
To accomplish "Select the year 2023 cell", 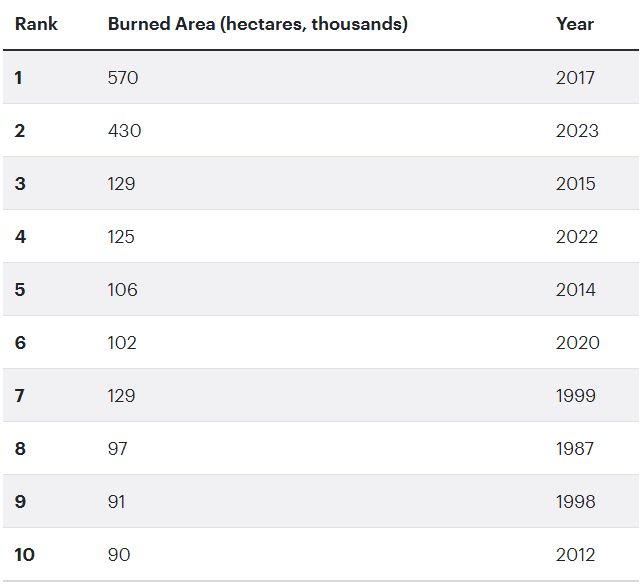I will click(x=577, y=131).
